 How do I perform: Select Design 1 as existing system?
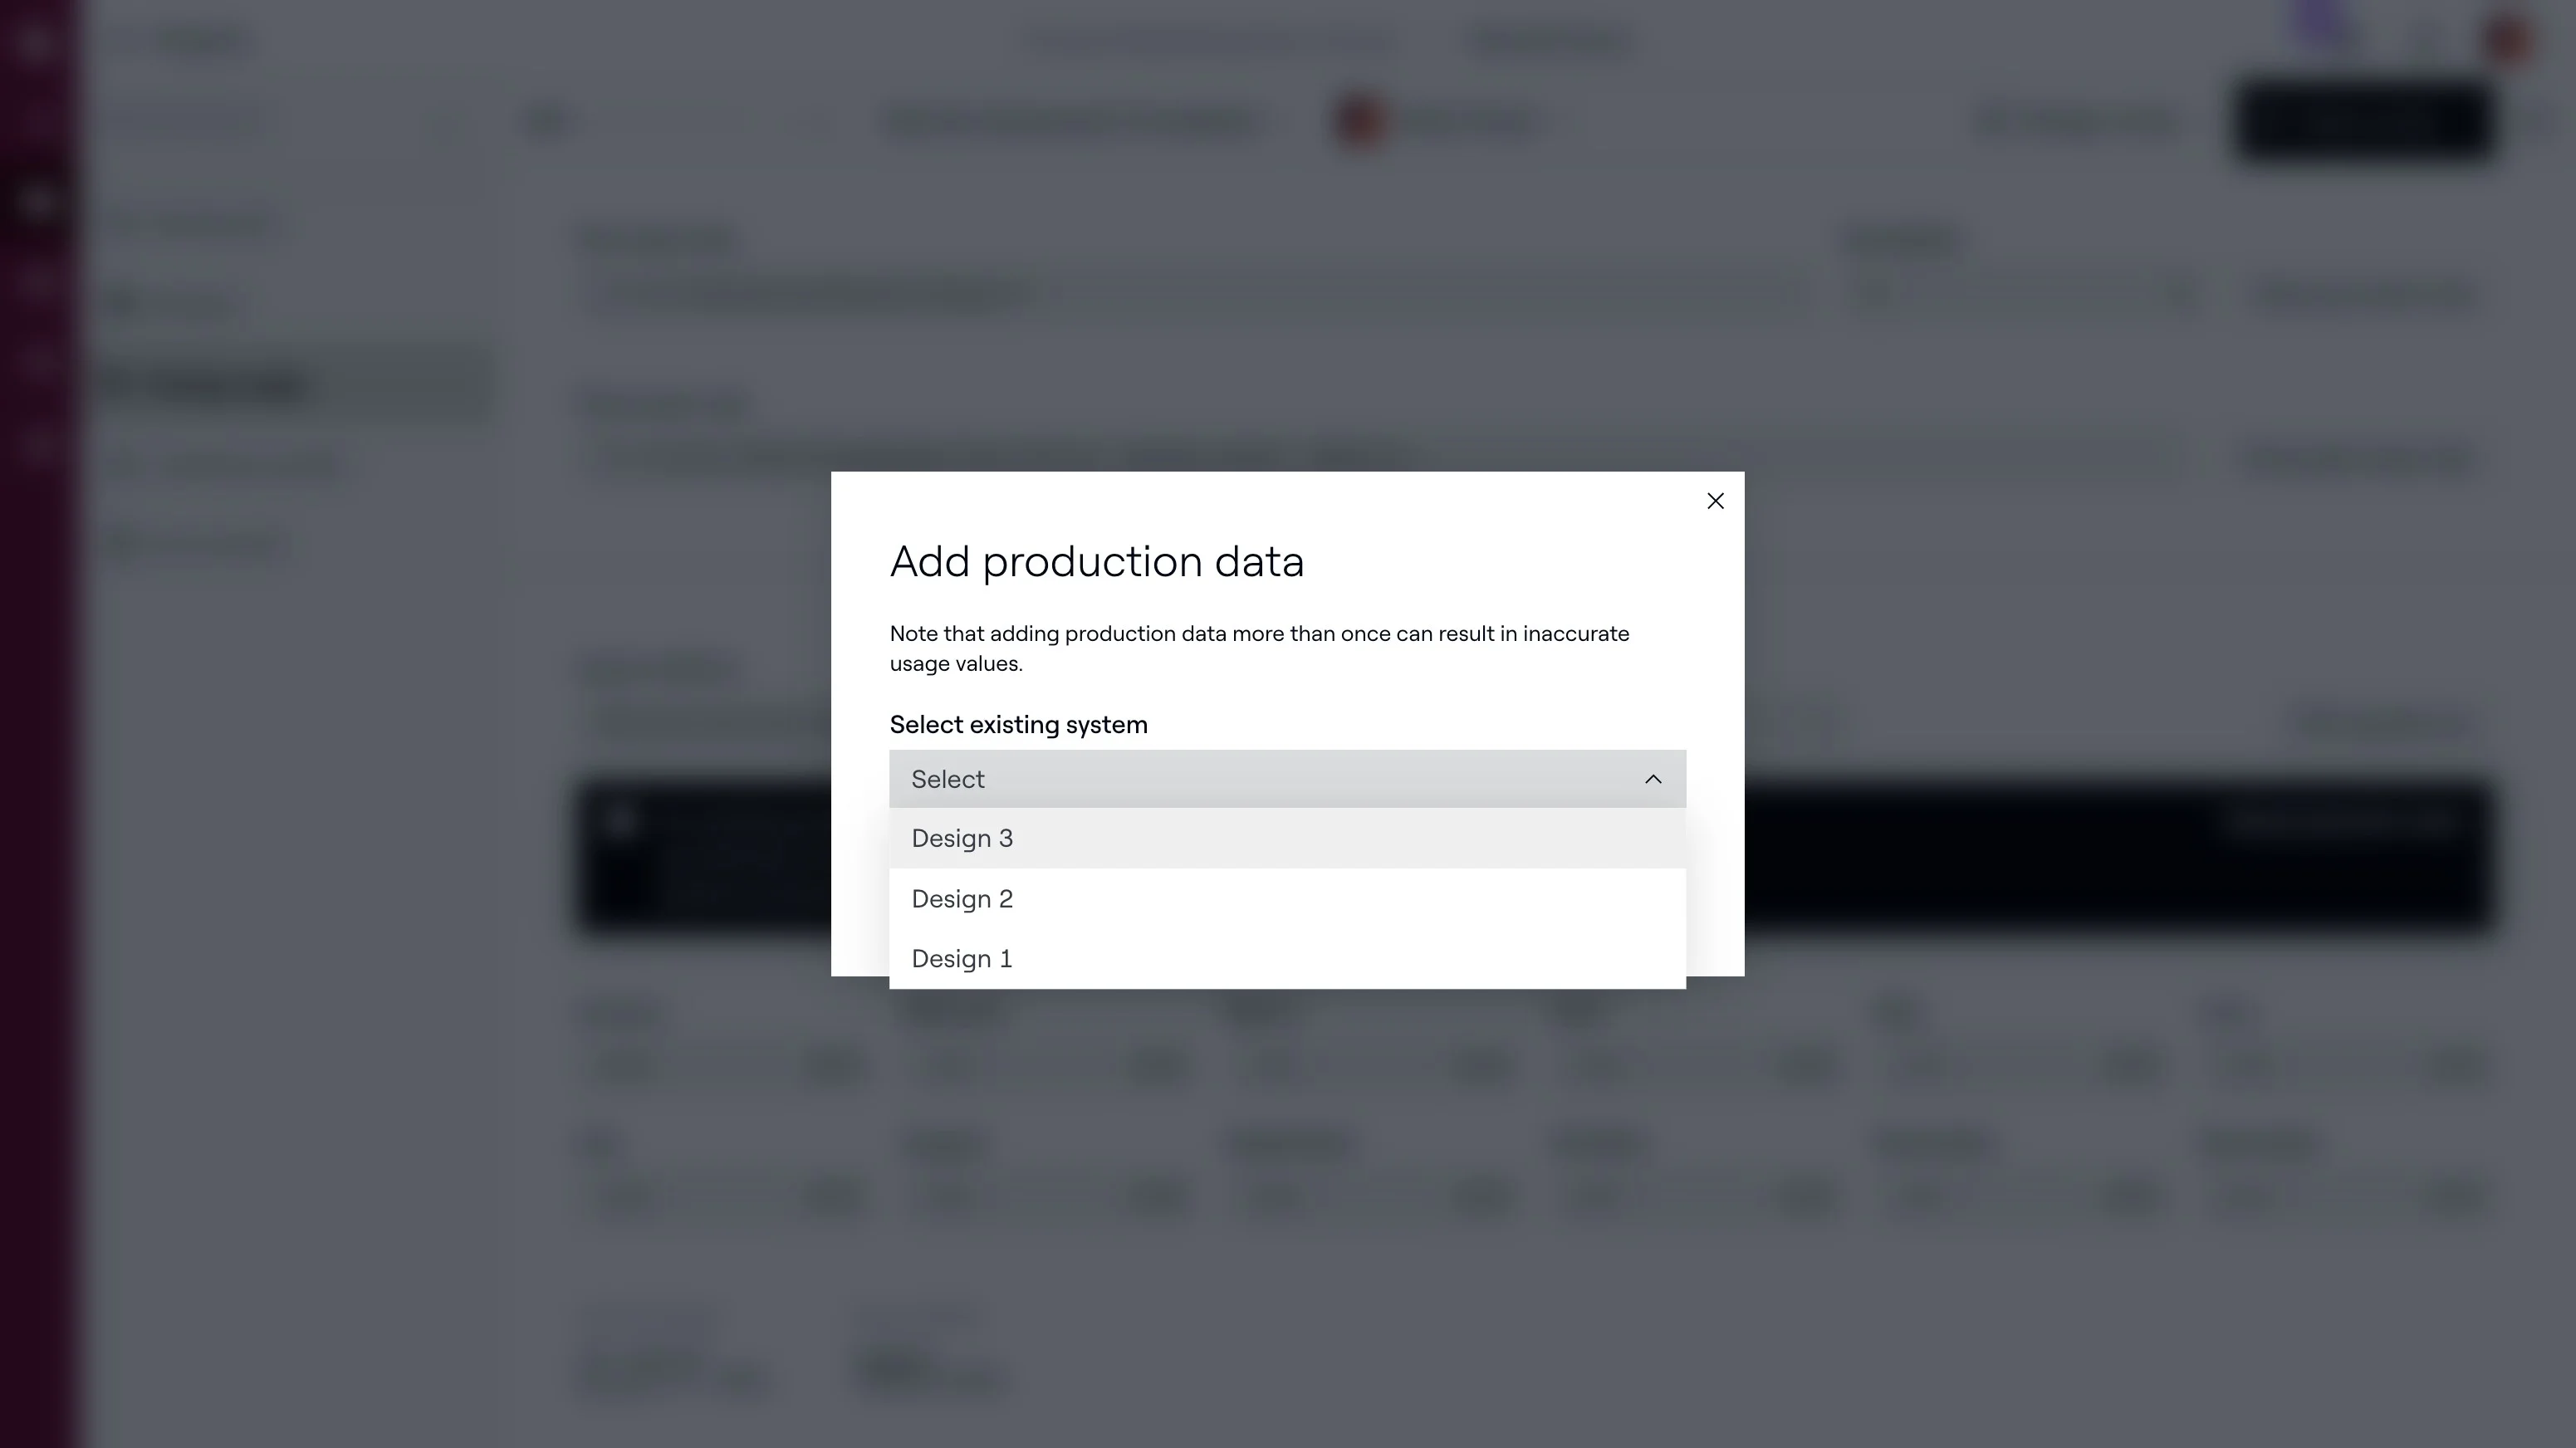tap(962, 959)
